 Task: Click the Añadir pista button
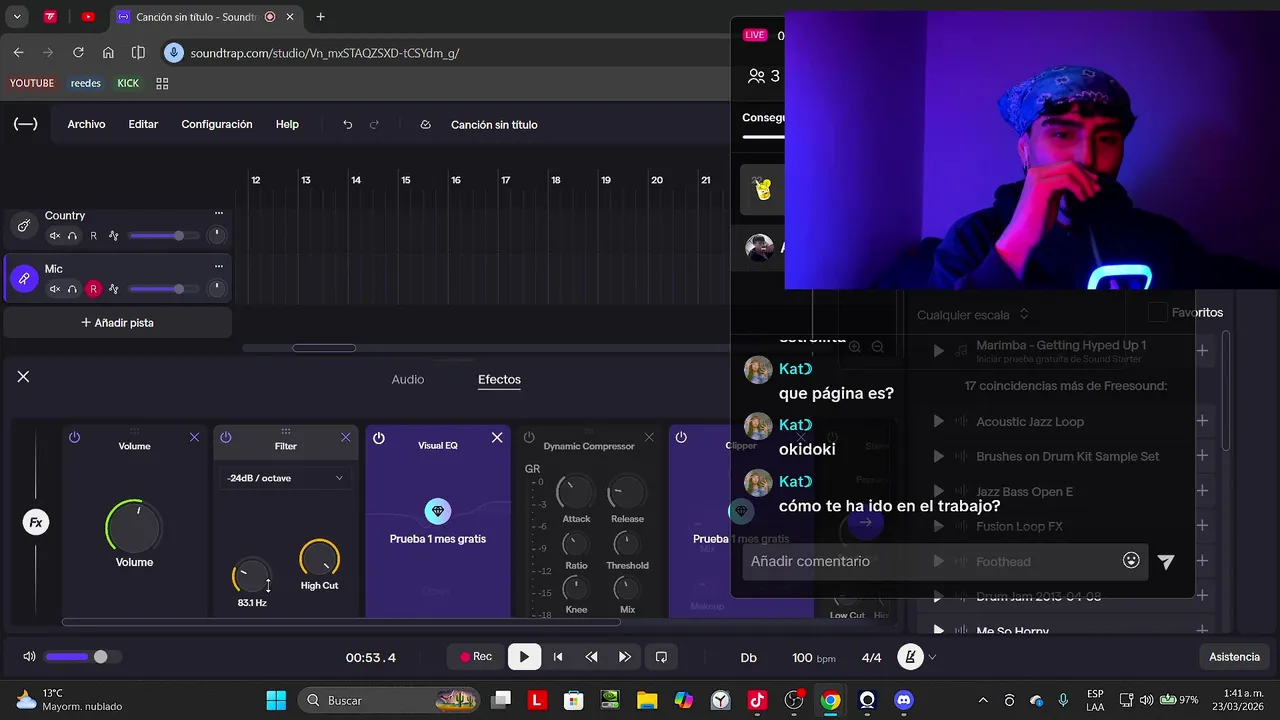point(117,323)
